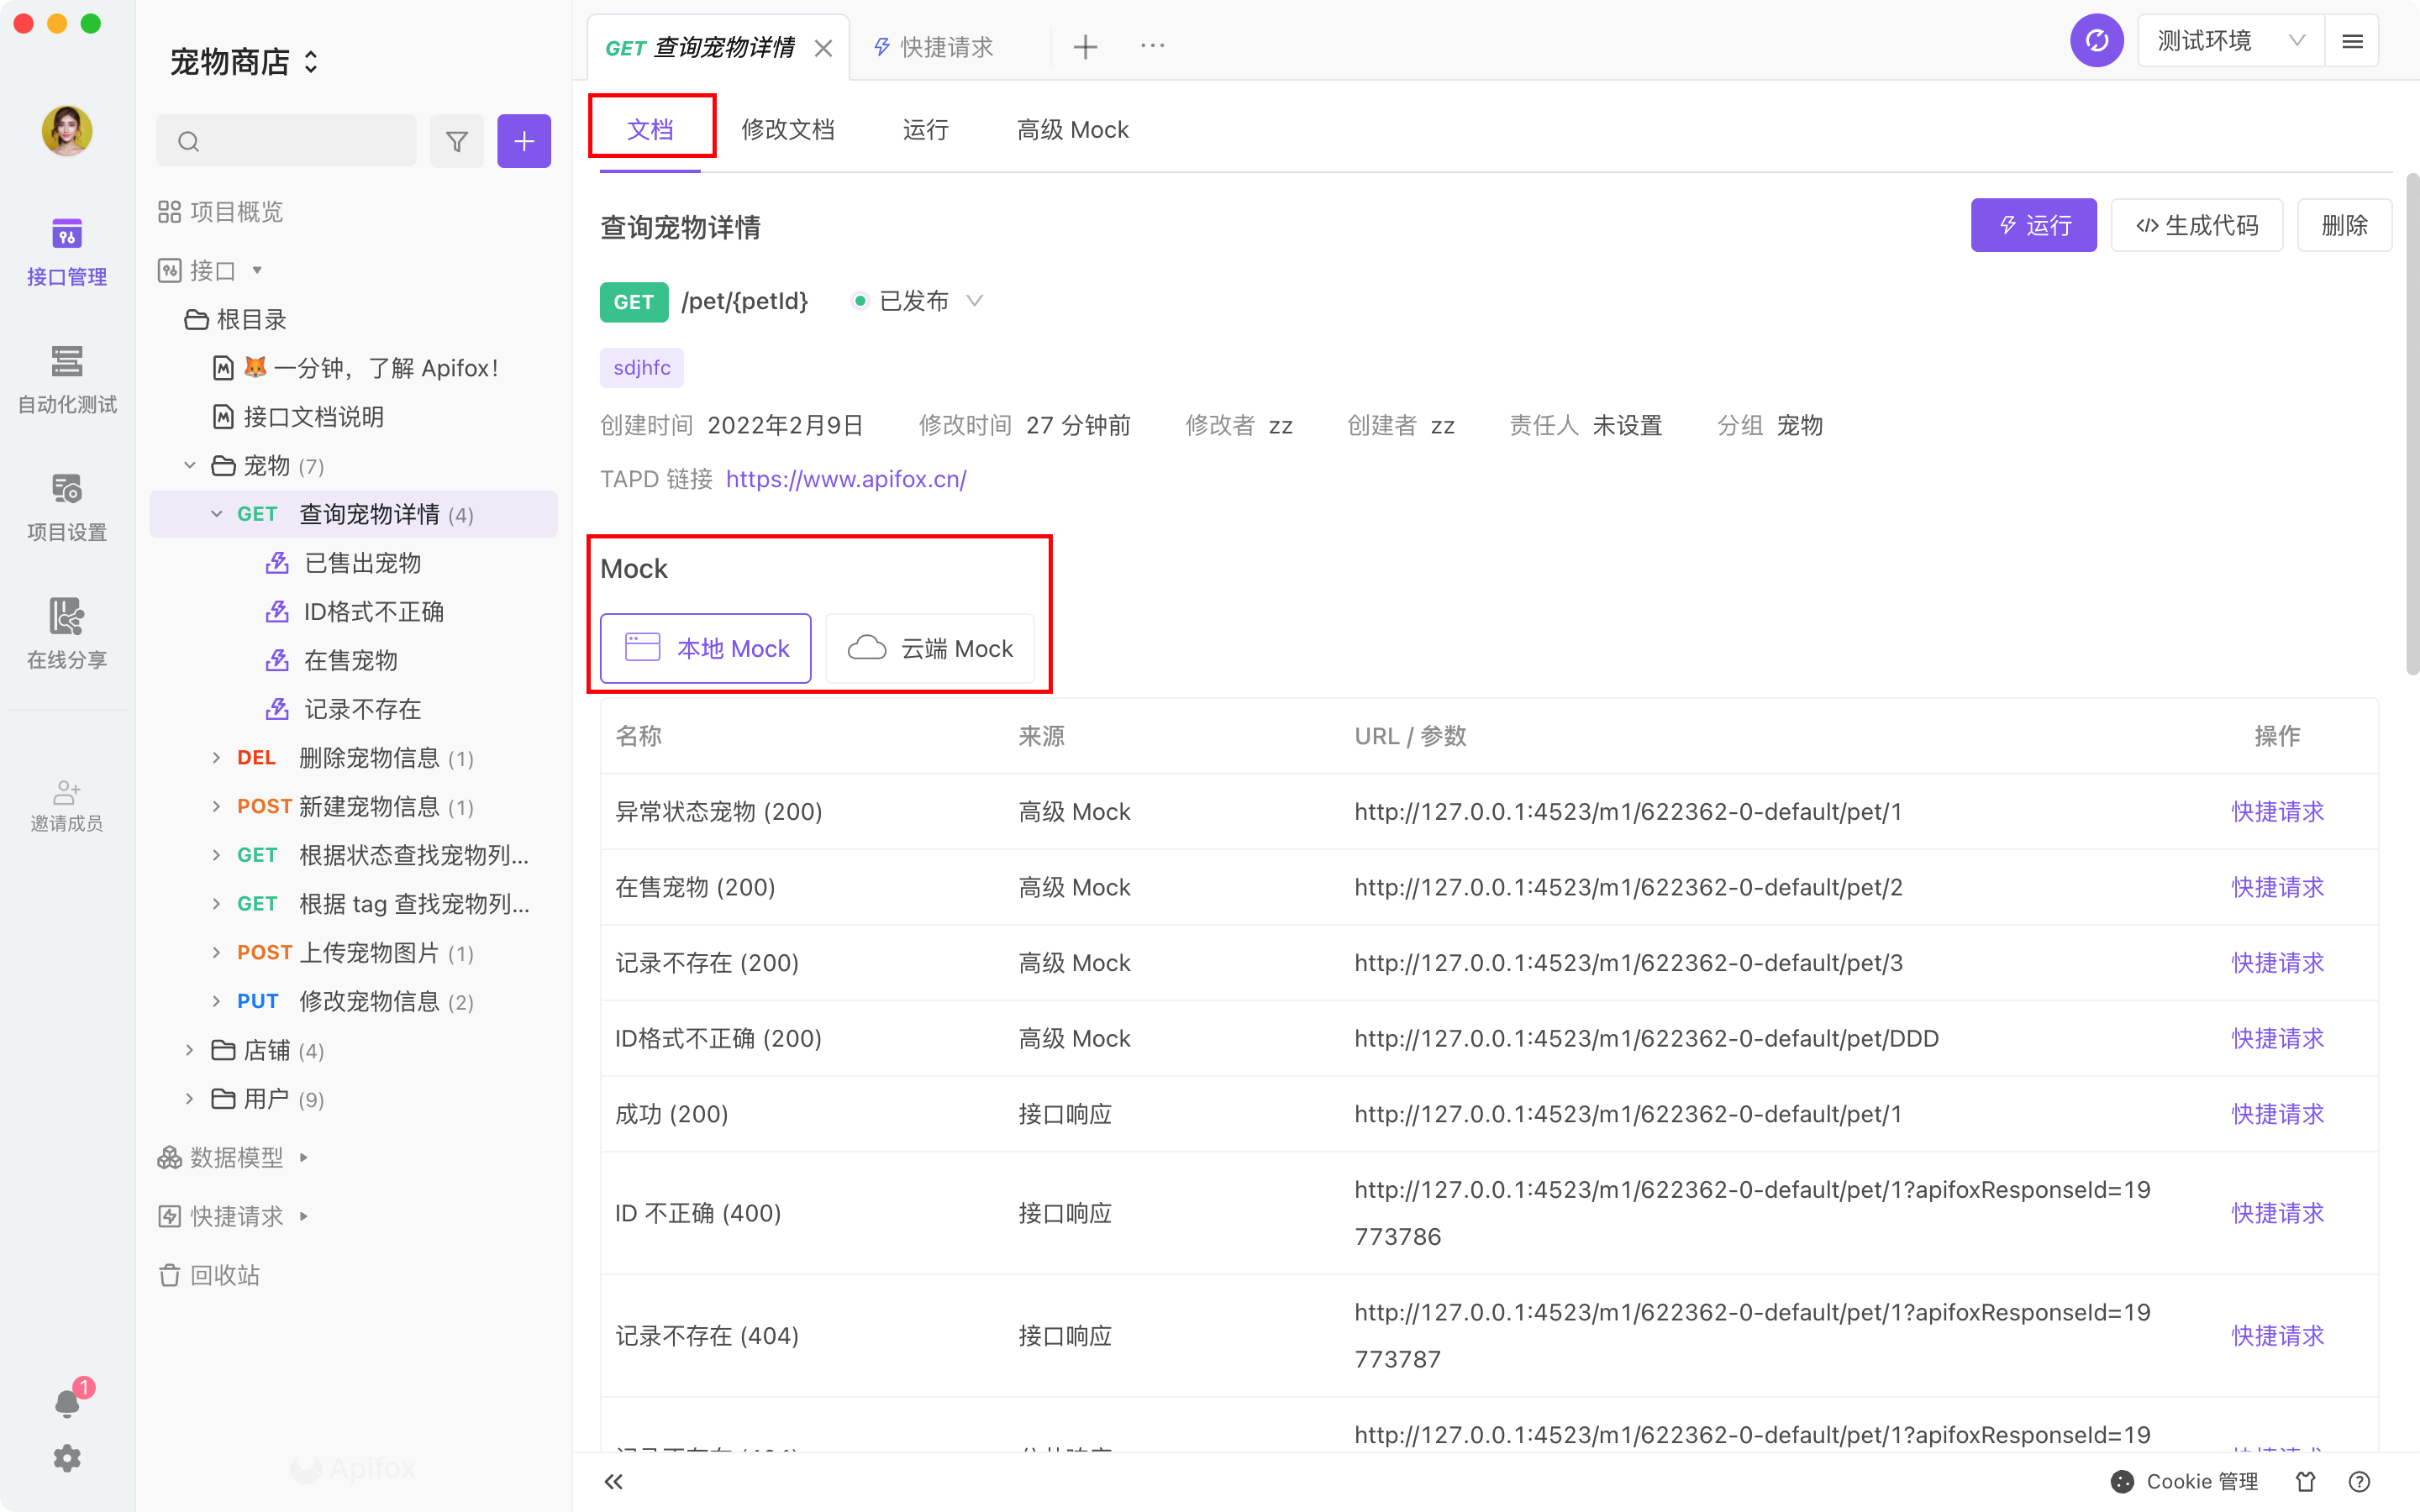Open settings gear at bottom left
This screenshot has width=2420, height=1512.
pos(66,1458)
